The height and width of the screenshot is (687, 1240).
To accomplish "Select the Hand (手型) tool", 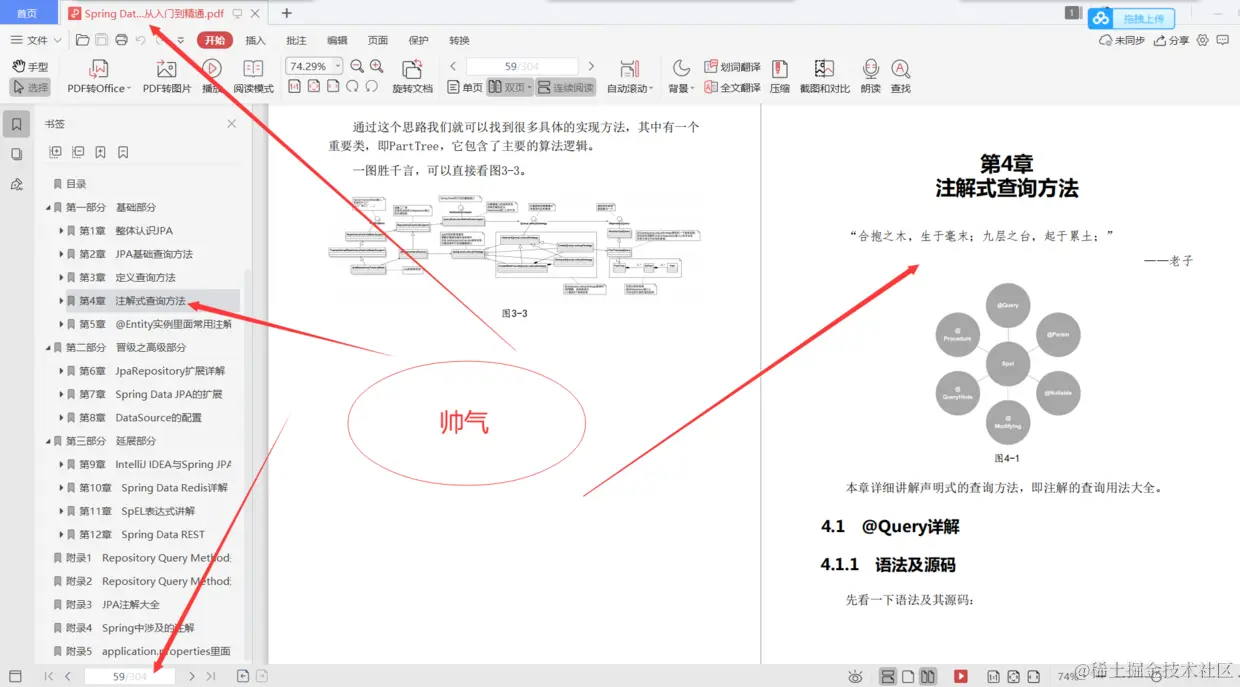I will tap(30, 66).
